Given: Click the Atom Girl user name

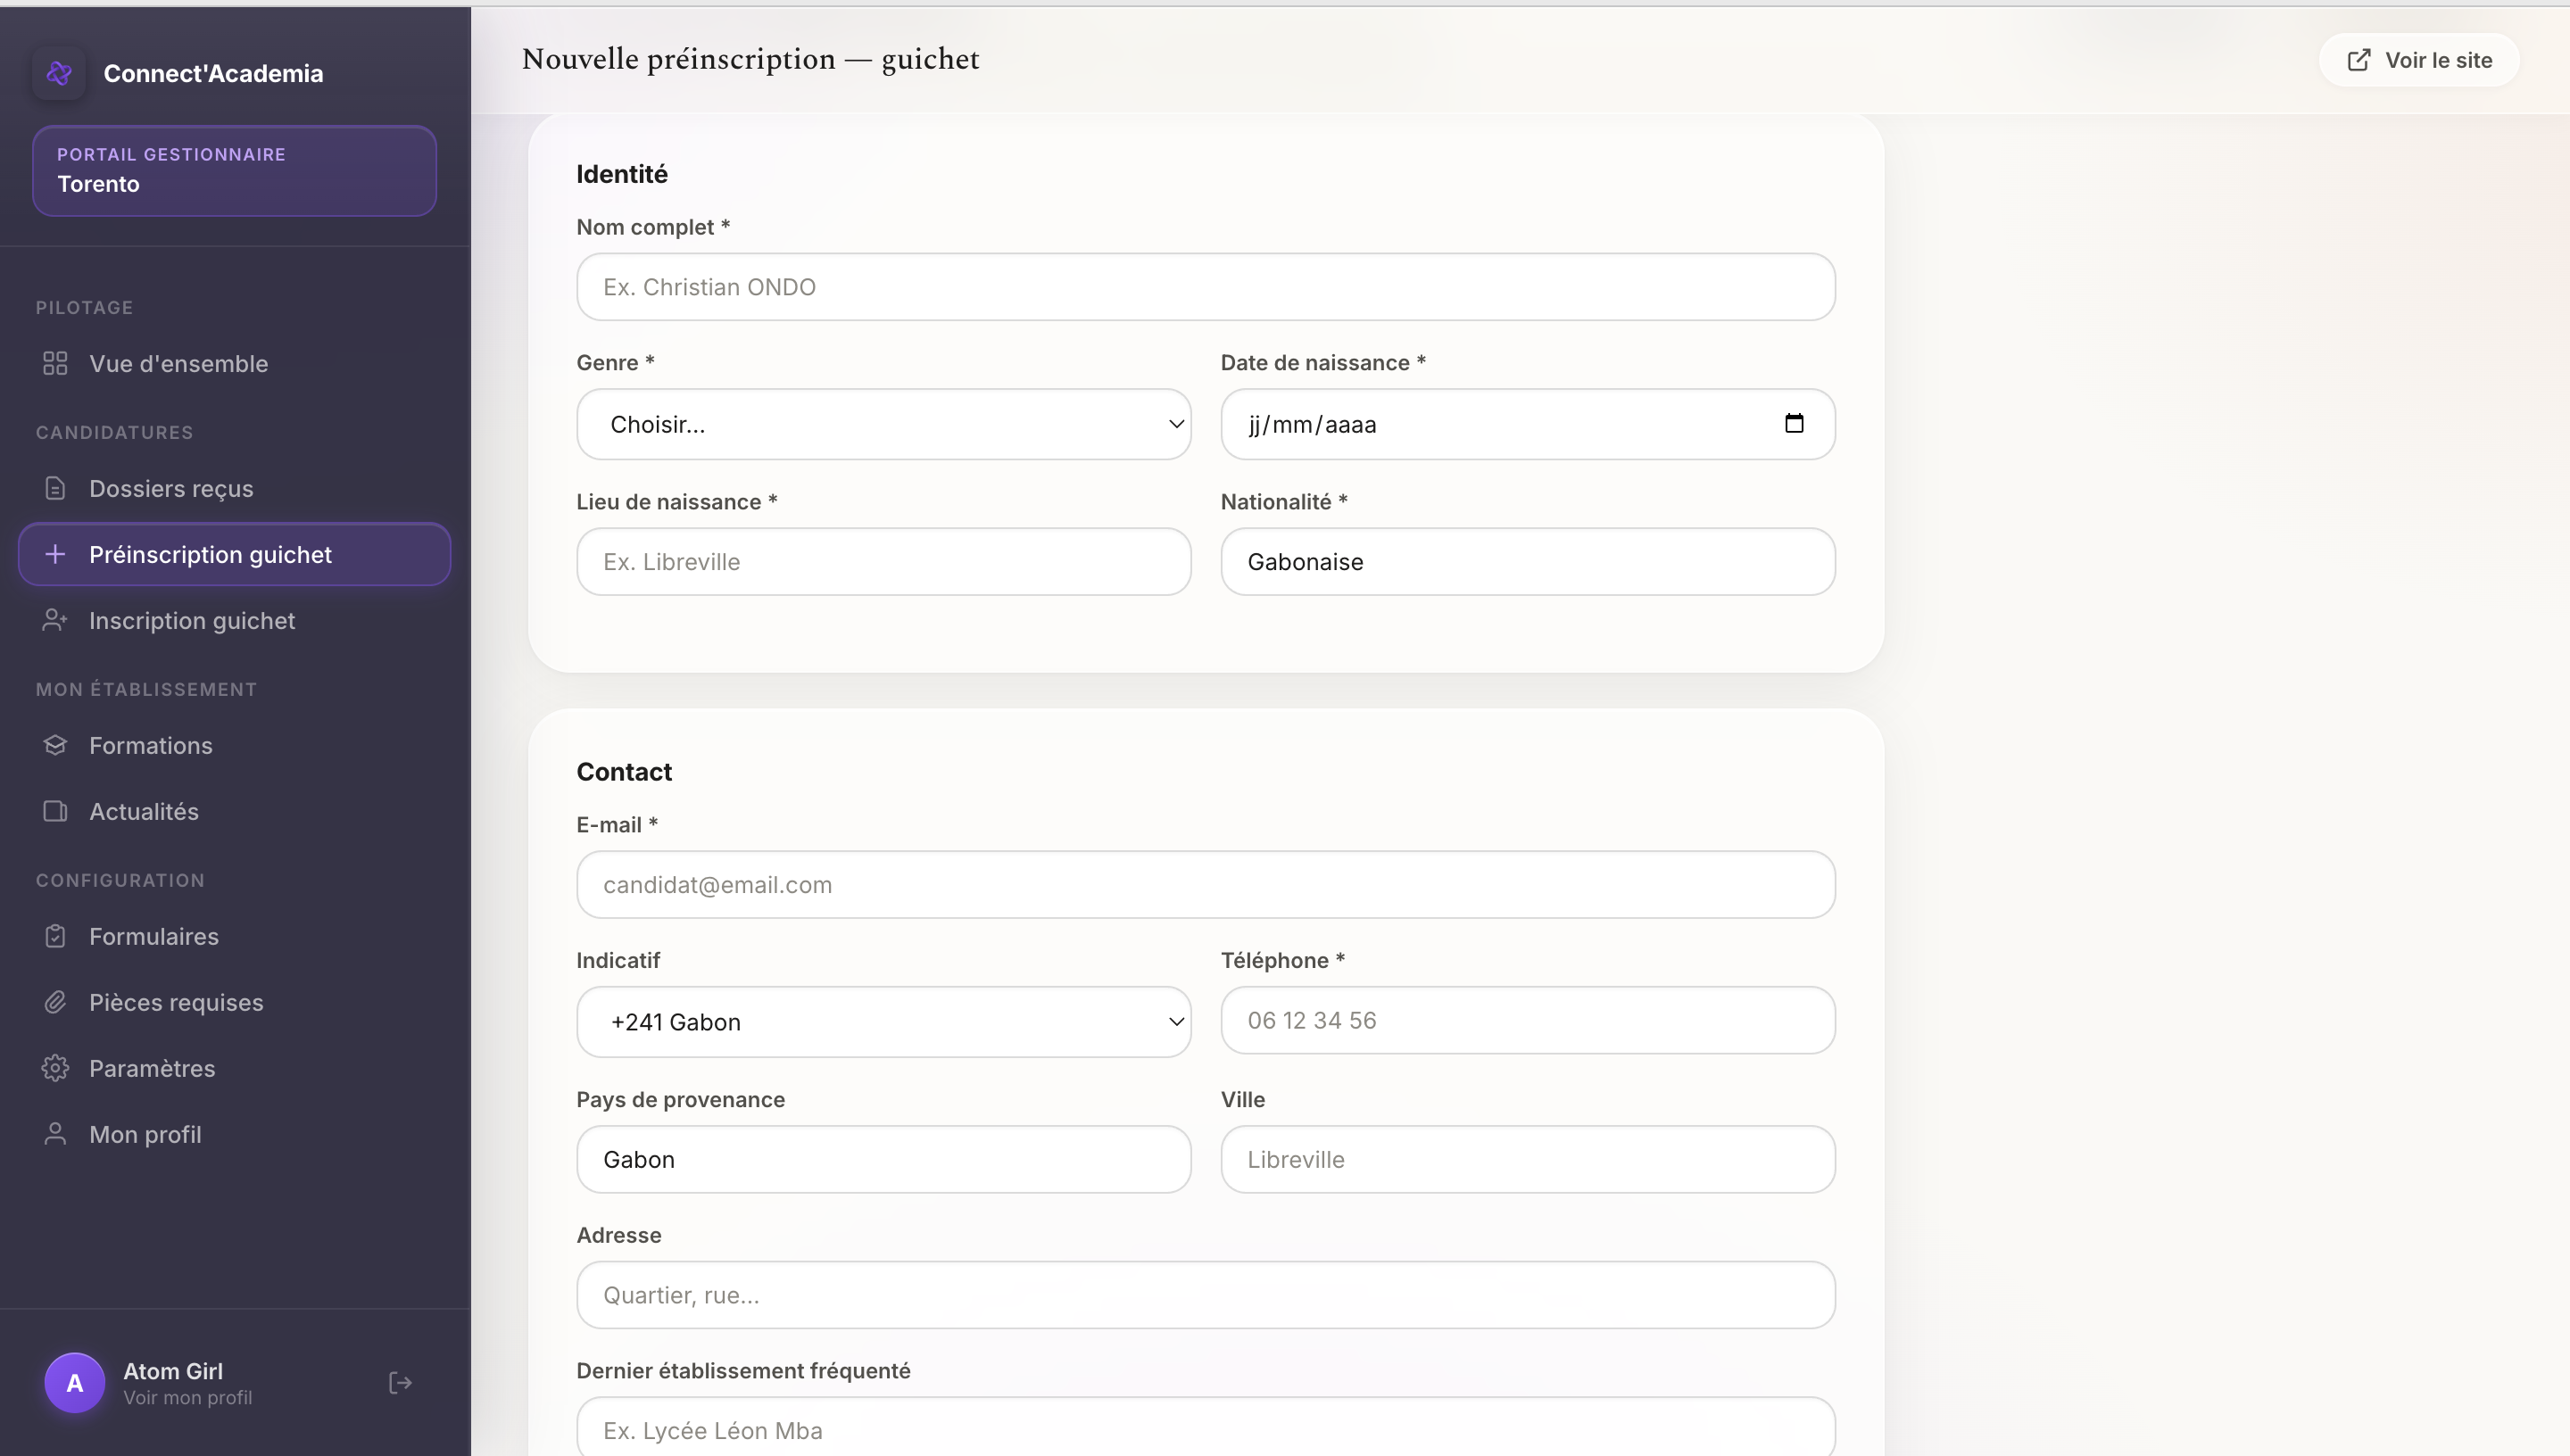Looking at the screenshot, I should (173, 1371).
